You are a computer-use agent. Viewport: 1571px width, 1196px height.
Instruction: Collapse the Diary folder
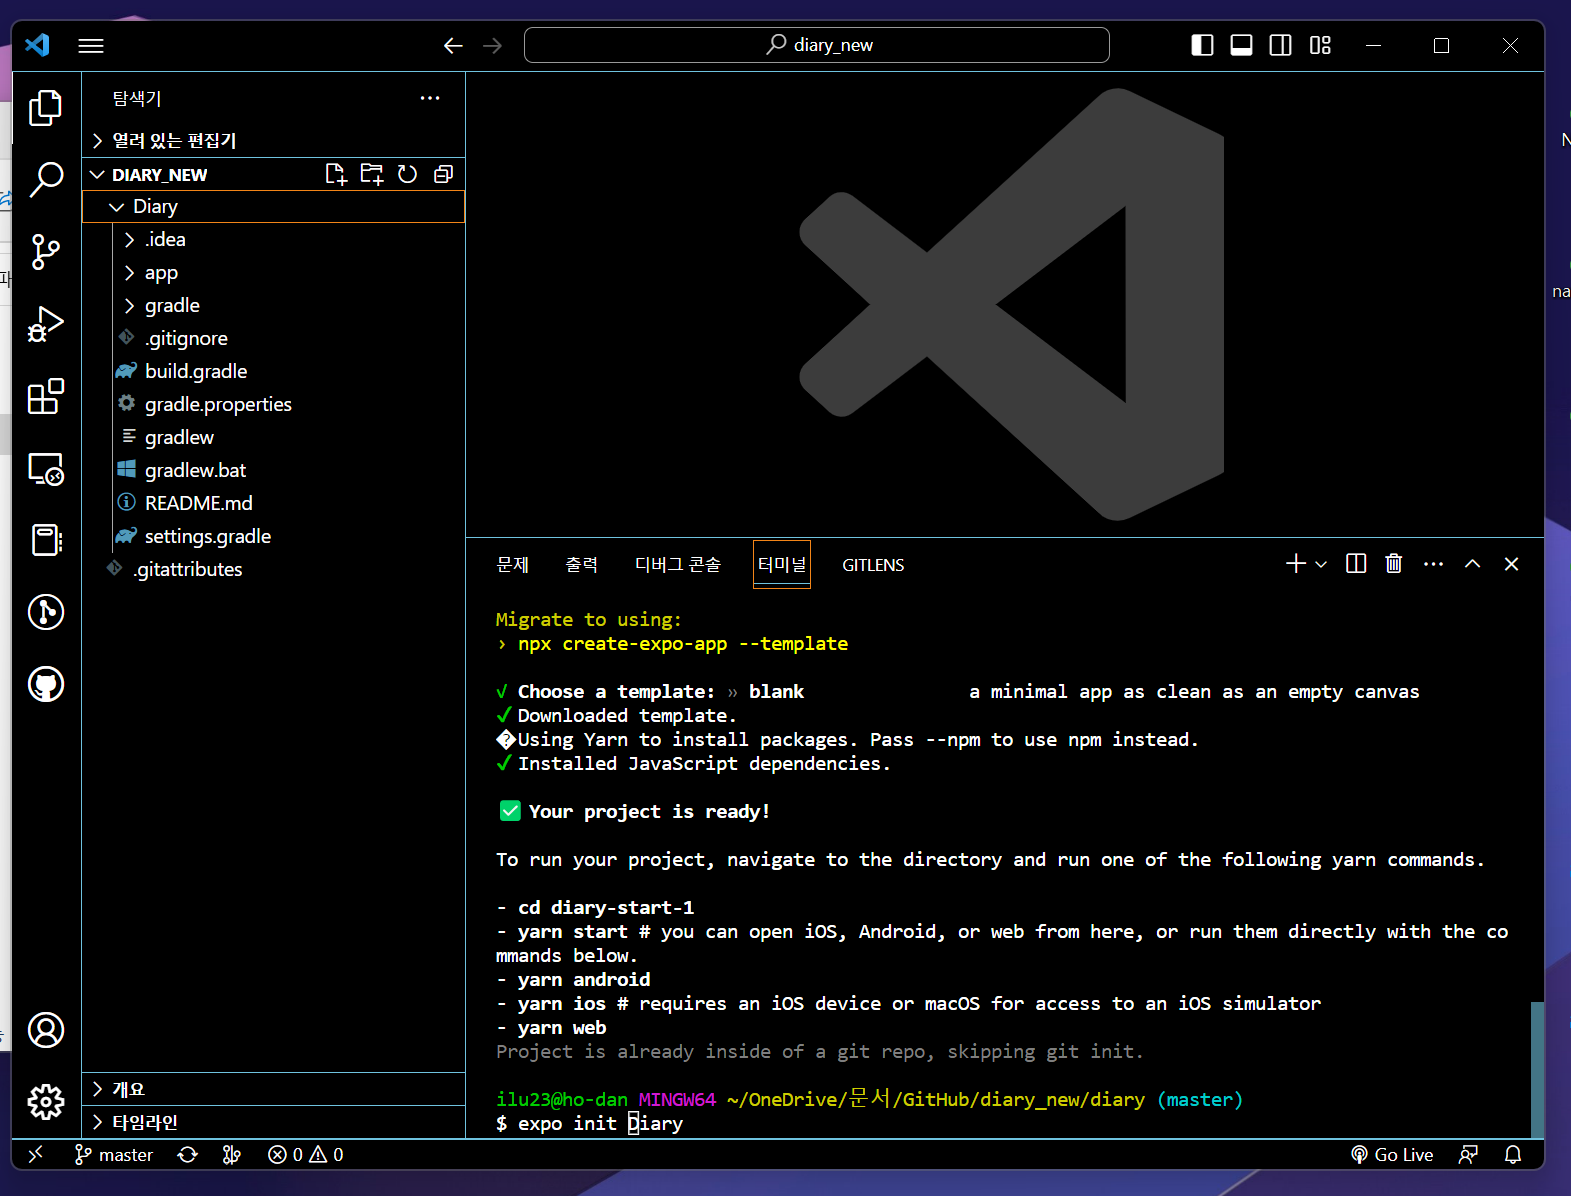(x=273, y=207)
